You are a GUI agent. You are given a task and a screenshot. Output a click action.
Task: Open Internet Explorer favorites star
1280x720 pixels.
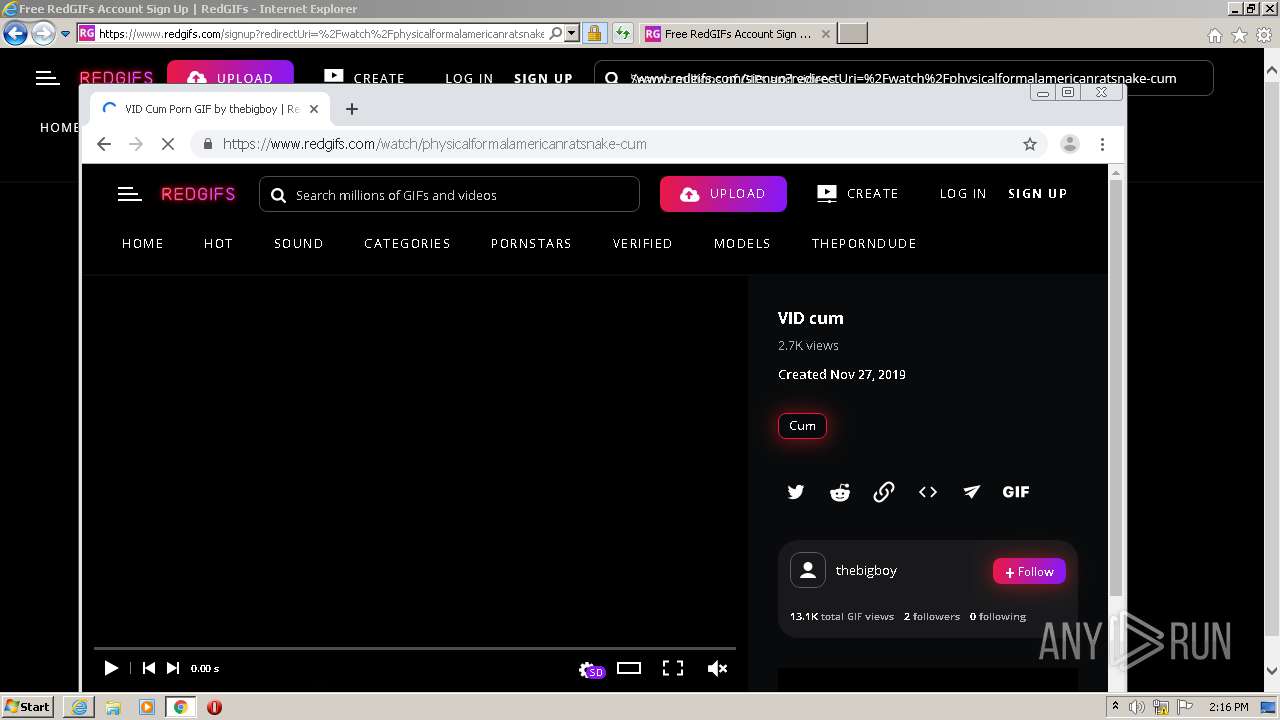tap(1239, 35)
